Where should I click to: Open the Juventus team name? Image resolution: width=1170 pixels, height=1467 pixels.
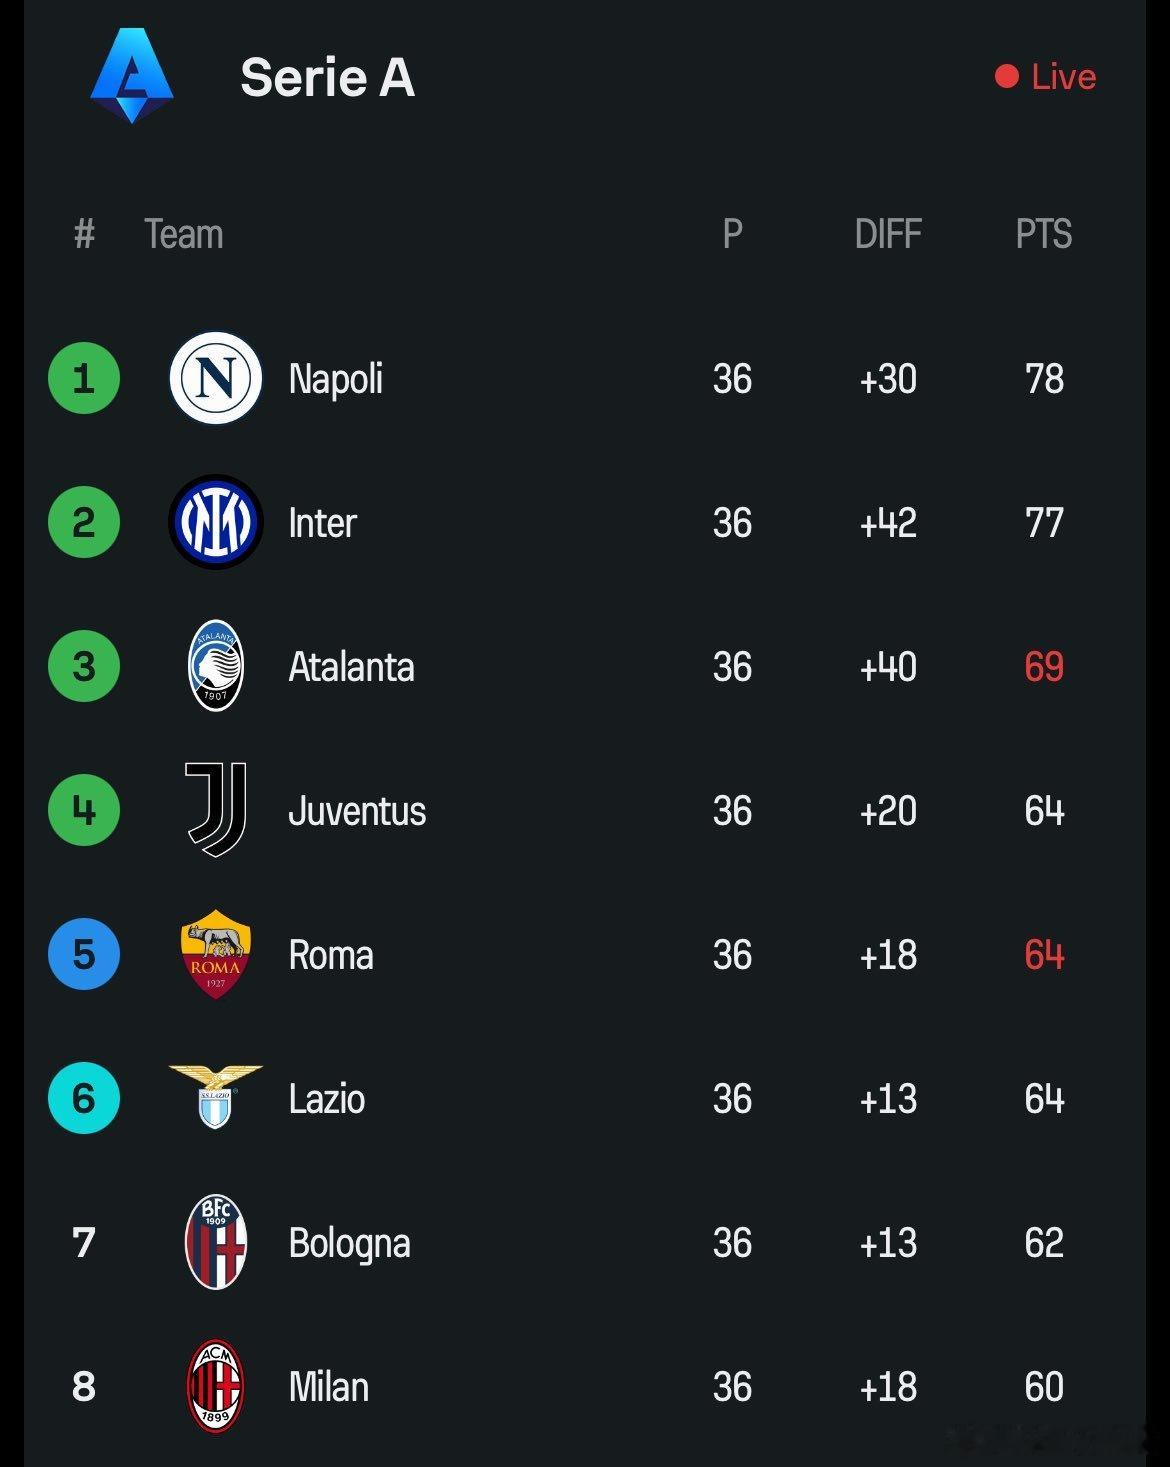[x=357, y=811]
